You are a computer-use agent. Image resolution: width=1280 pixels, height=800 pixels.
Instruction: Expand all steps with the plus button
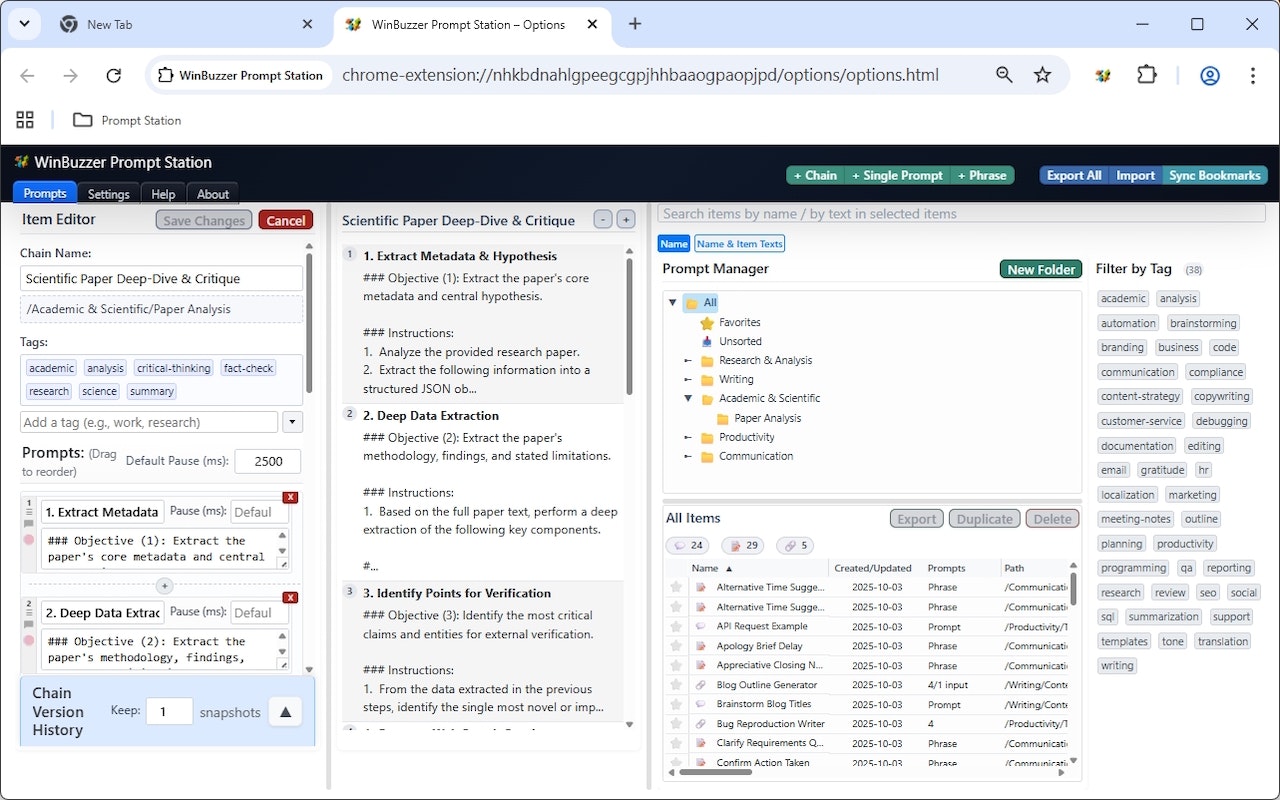[x=626, y=219]
